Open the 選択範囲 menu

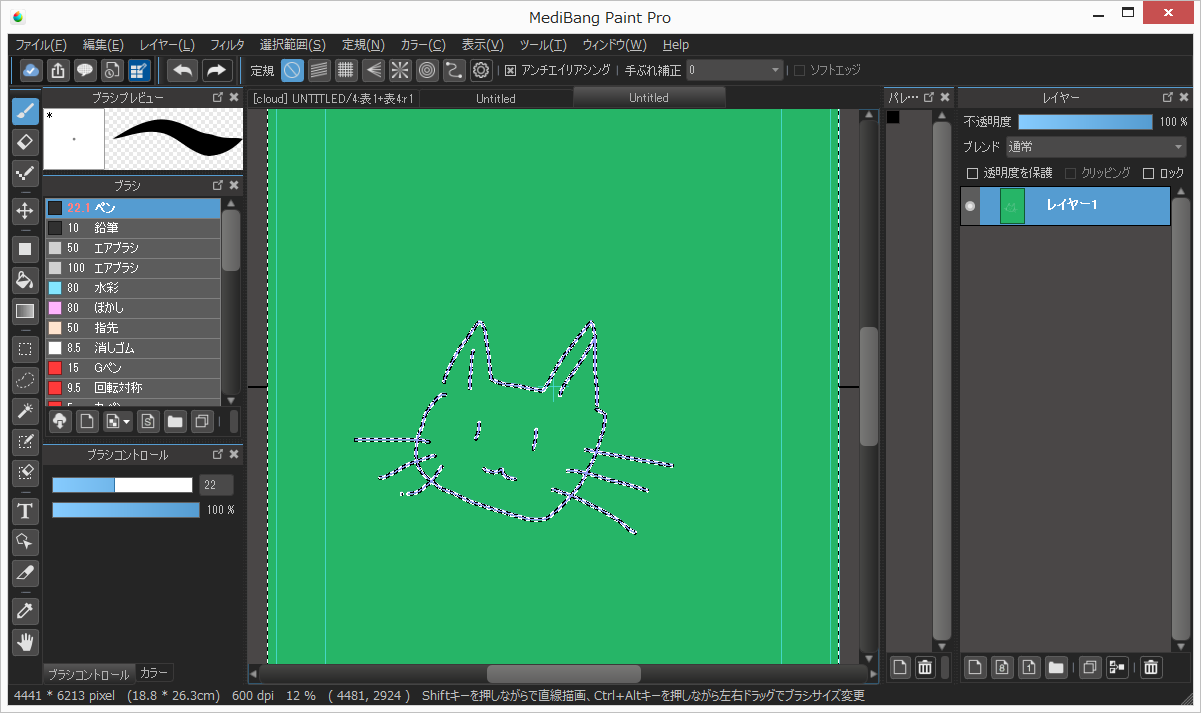(x=293, y=45)
